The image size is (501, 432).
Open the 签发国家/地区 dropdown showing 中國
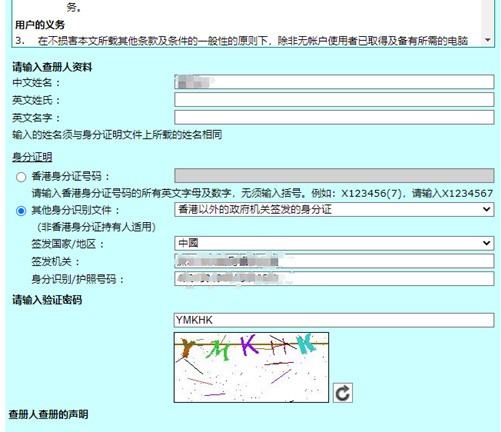(334, 243)
